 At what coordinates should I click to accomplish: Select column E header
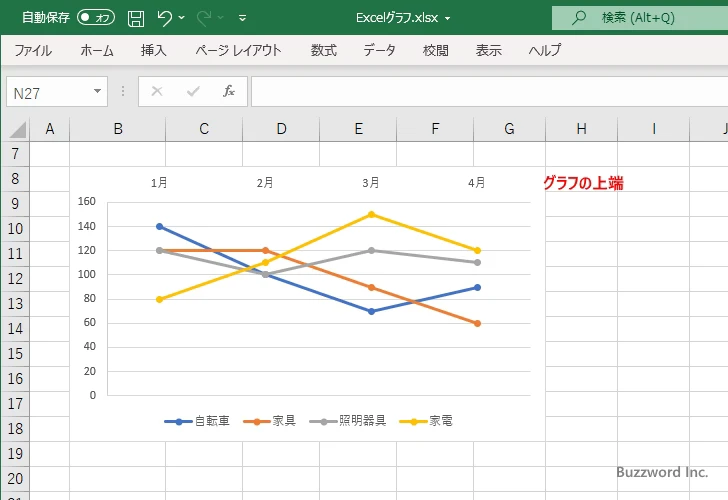click(x=358, y=129)
